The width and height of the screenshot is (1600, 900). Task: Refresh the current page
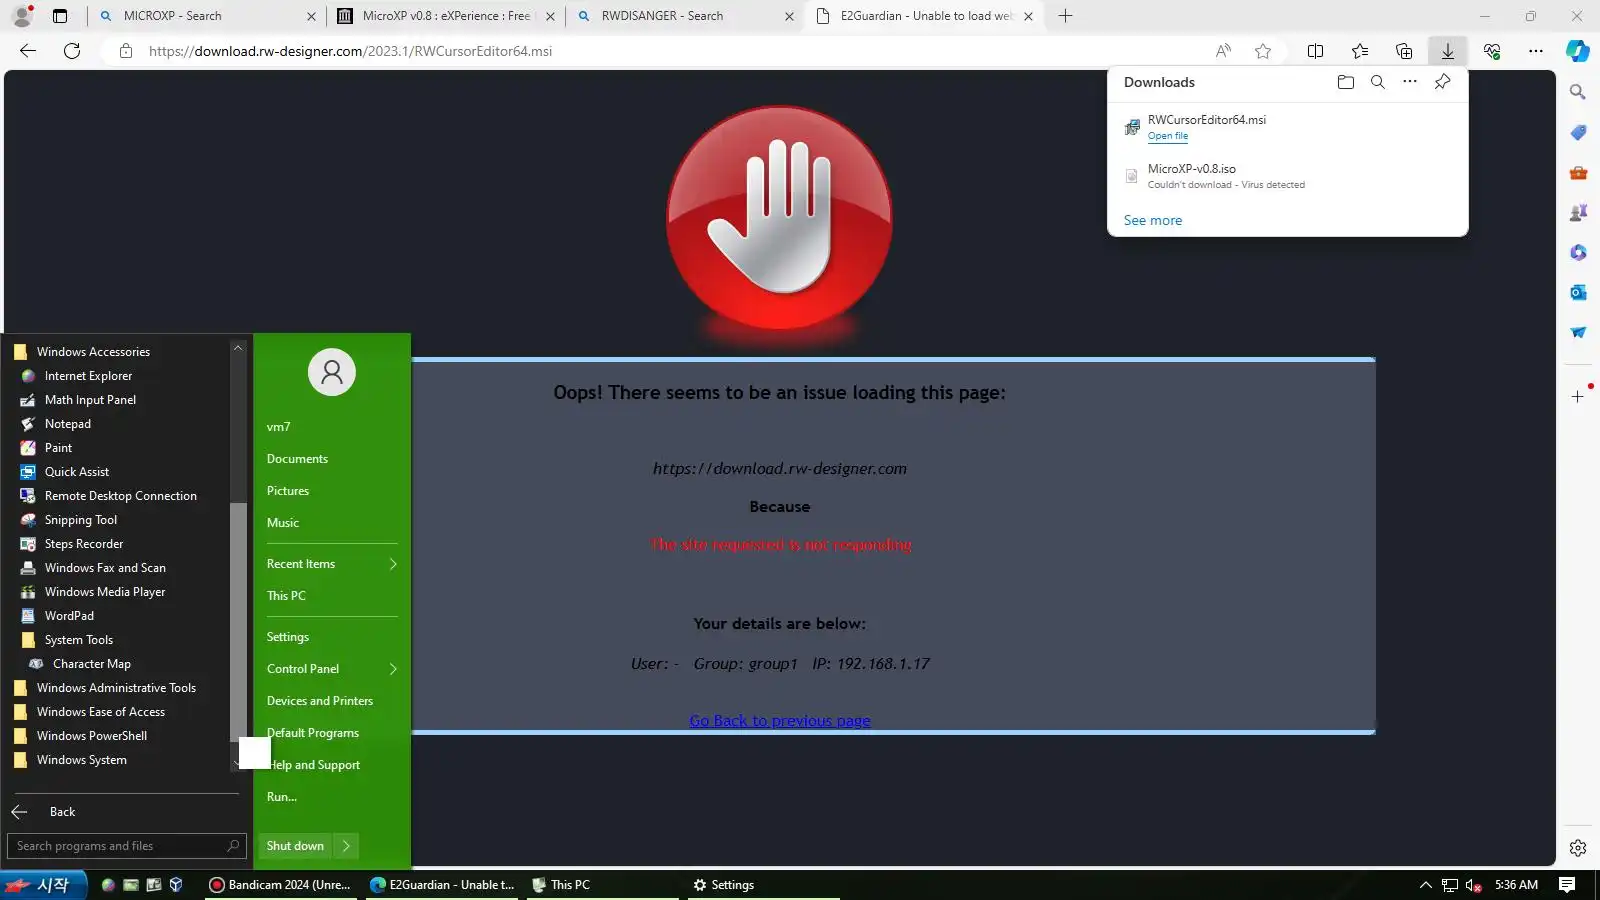pyautogui.click(x=72, y=51)
